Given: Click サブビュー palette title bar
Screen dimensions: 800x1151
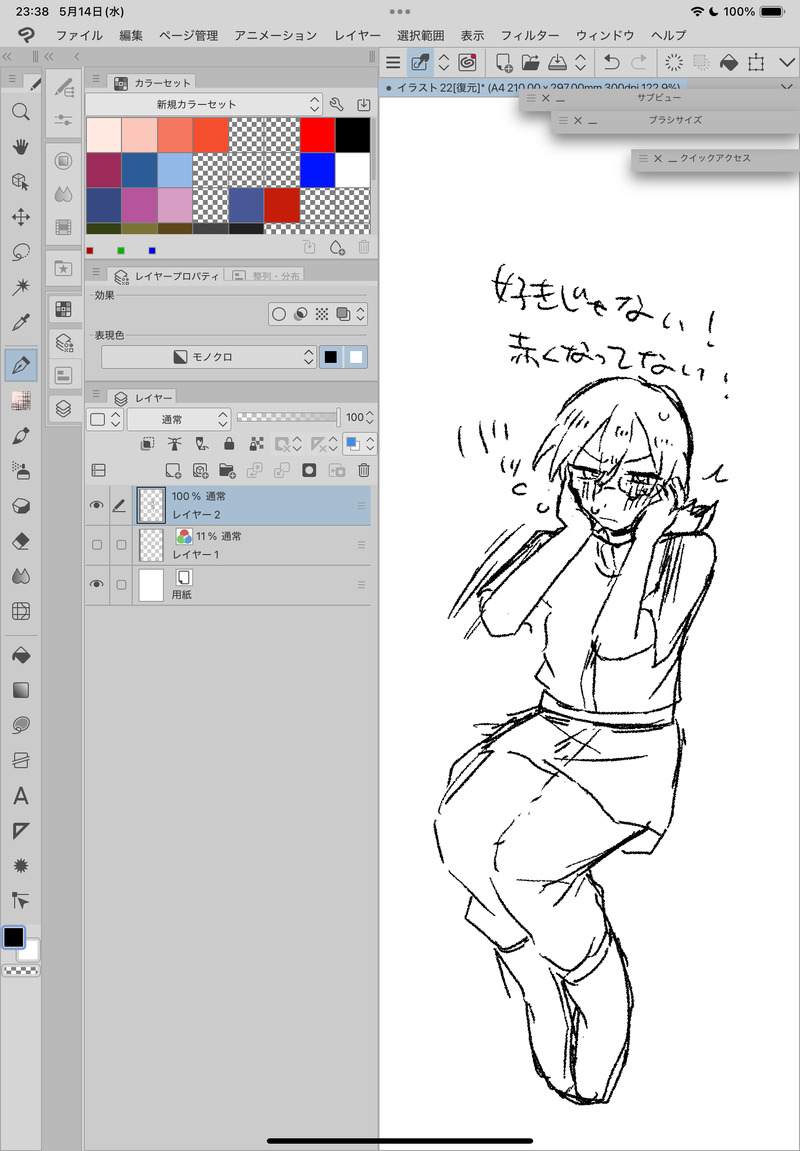Looking at the screenshot, I should pos(659,98).
